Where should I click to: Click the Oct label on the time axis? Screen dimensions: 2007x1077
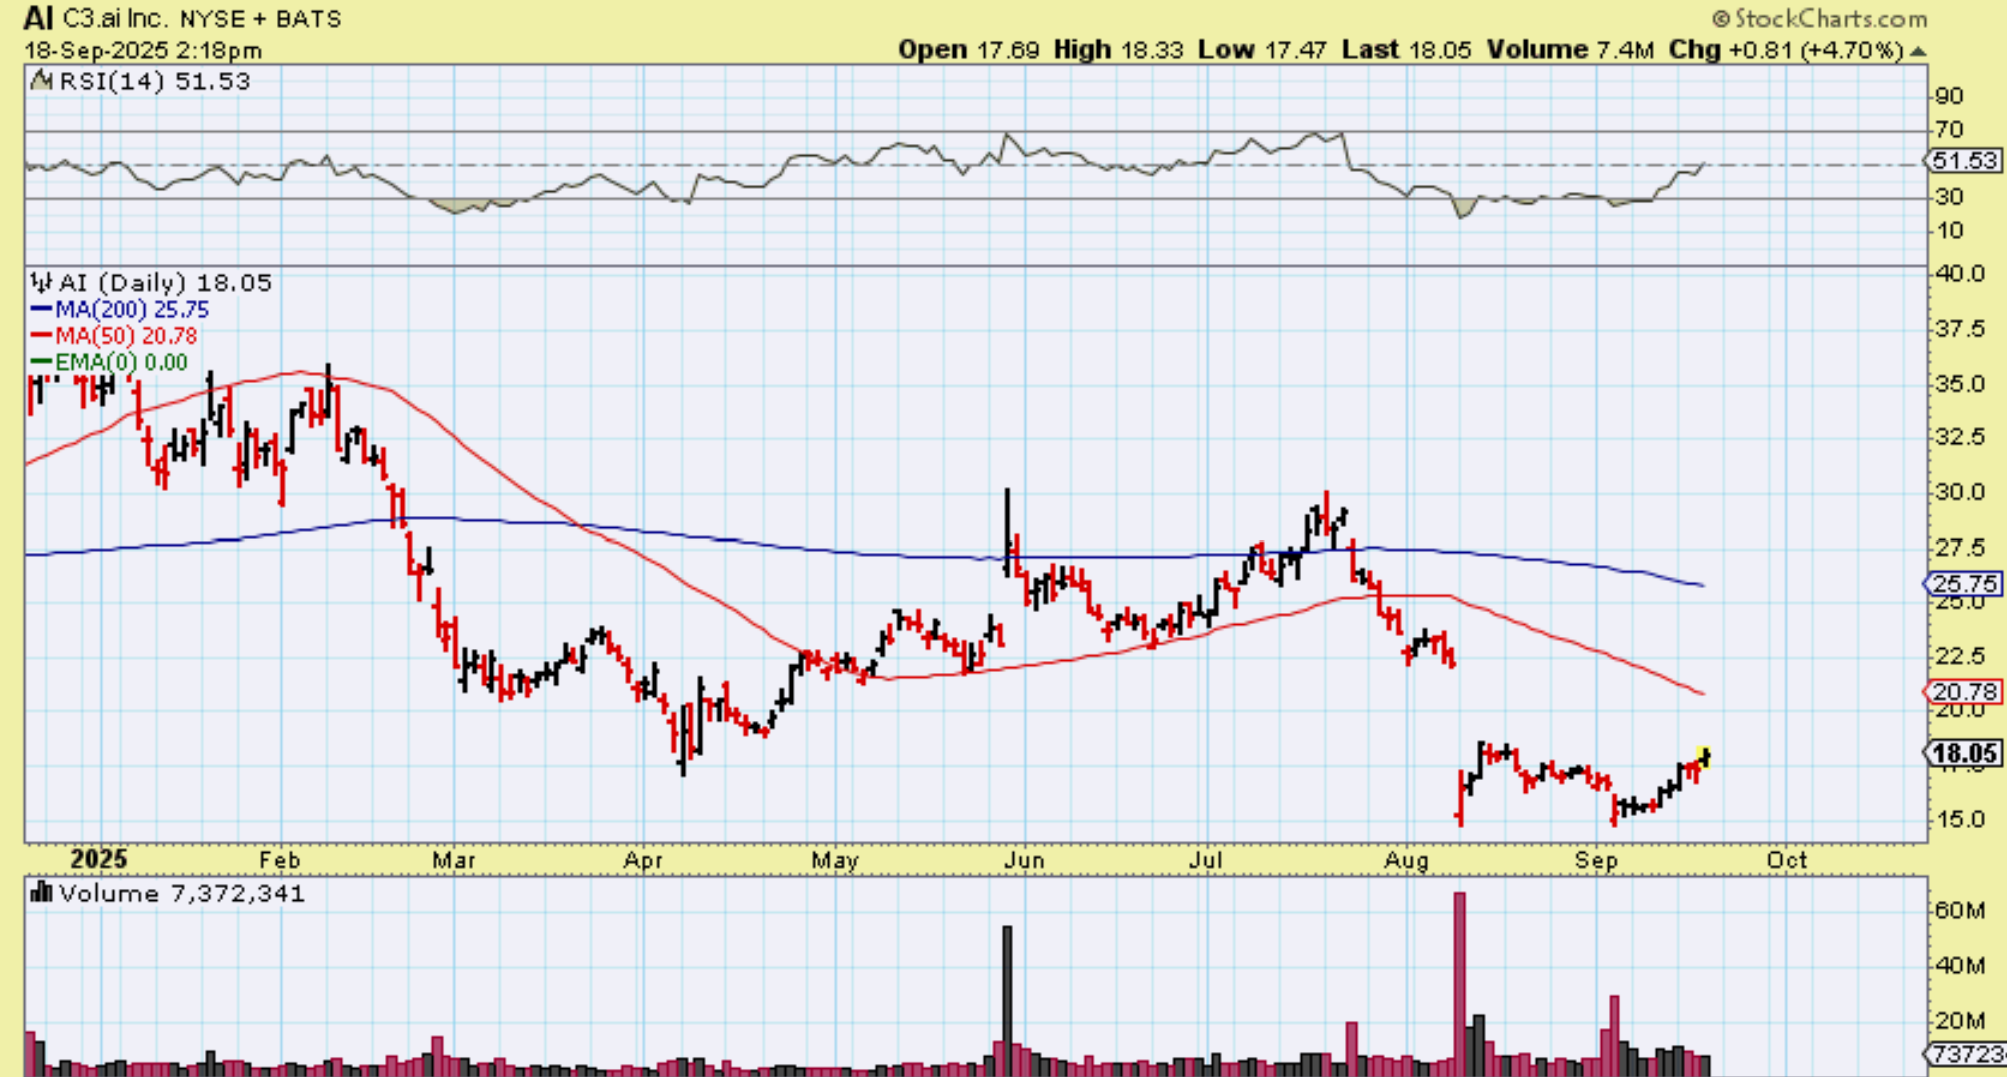point(1786,860)
